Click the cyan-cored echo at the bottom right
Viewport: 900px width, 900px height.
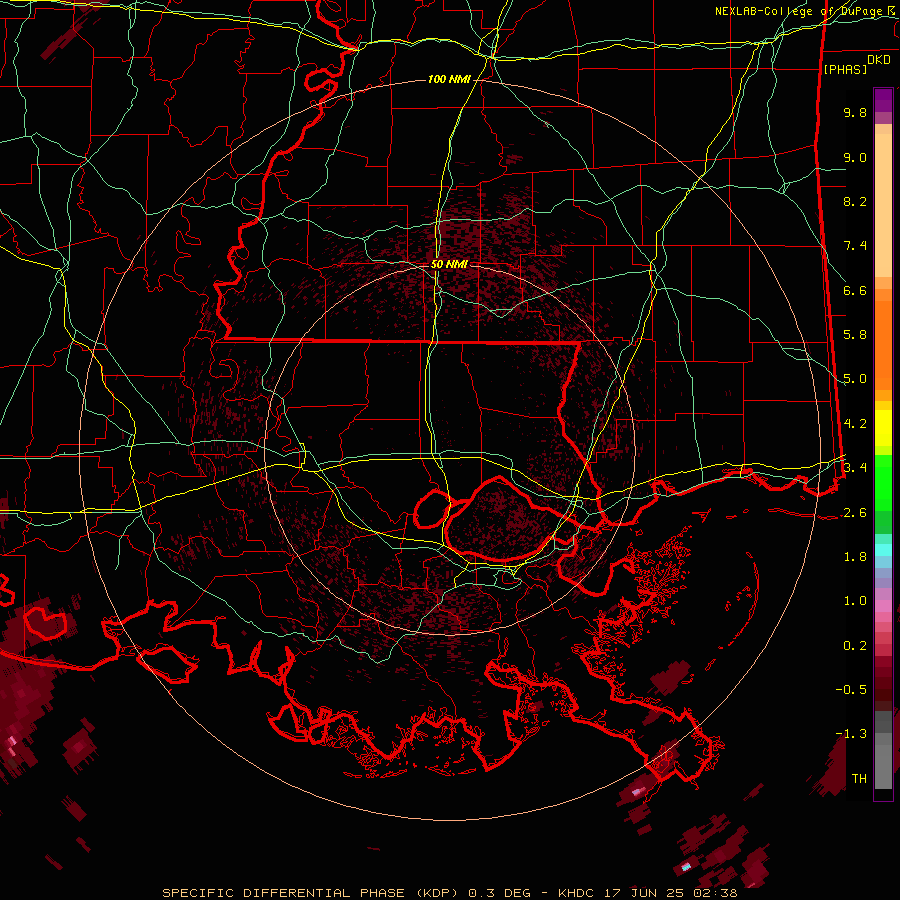pyautogui.click(x=685, y=867)
